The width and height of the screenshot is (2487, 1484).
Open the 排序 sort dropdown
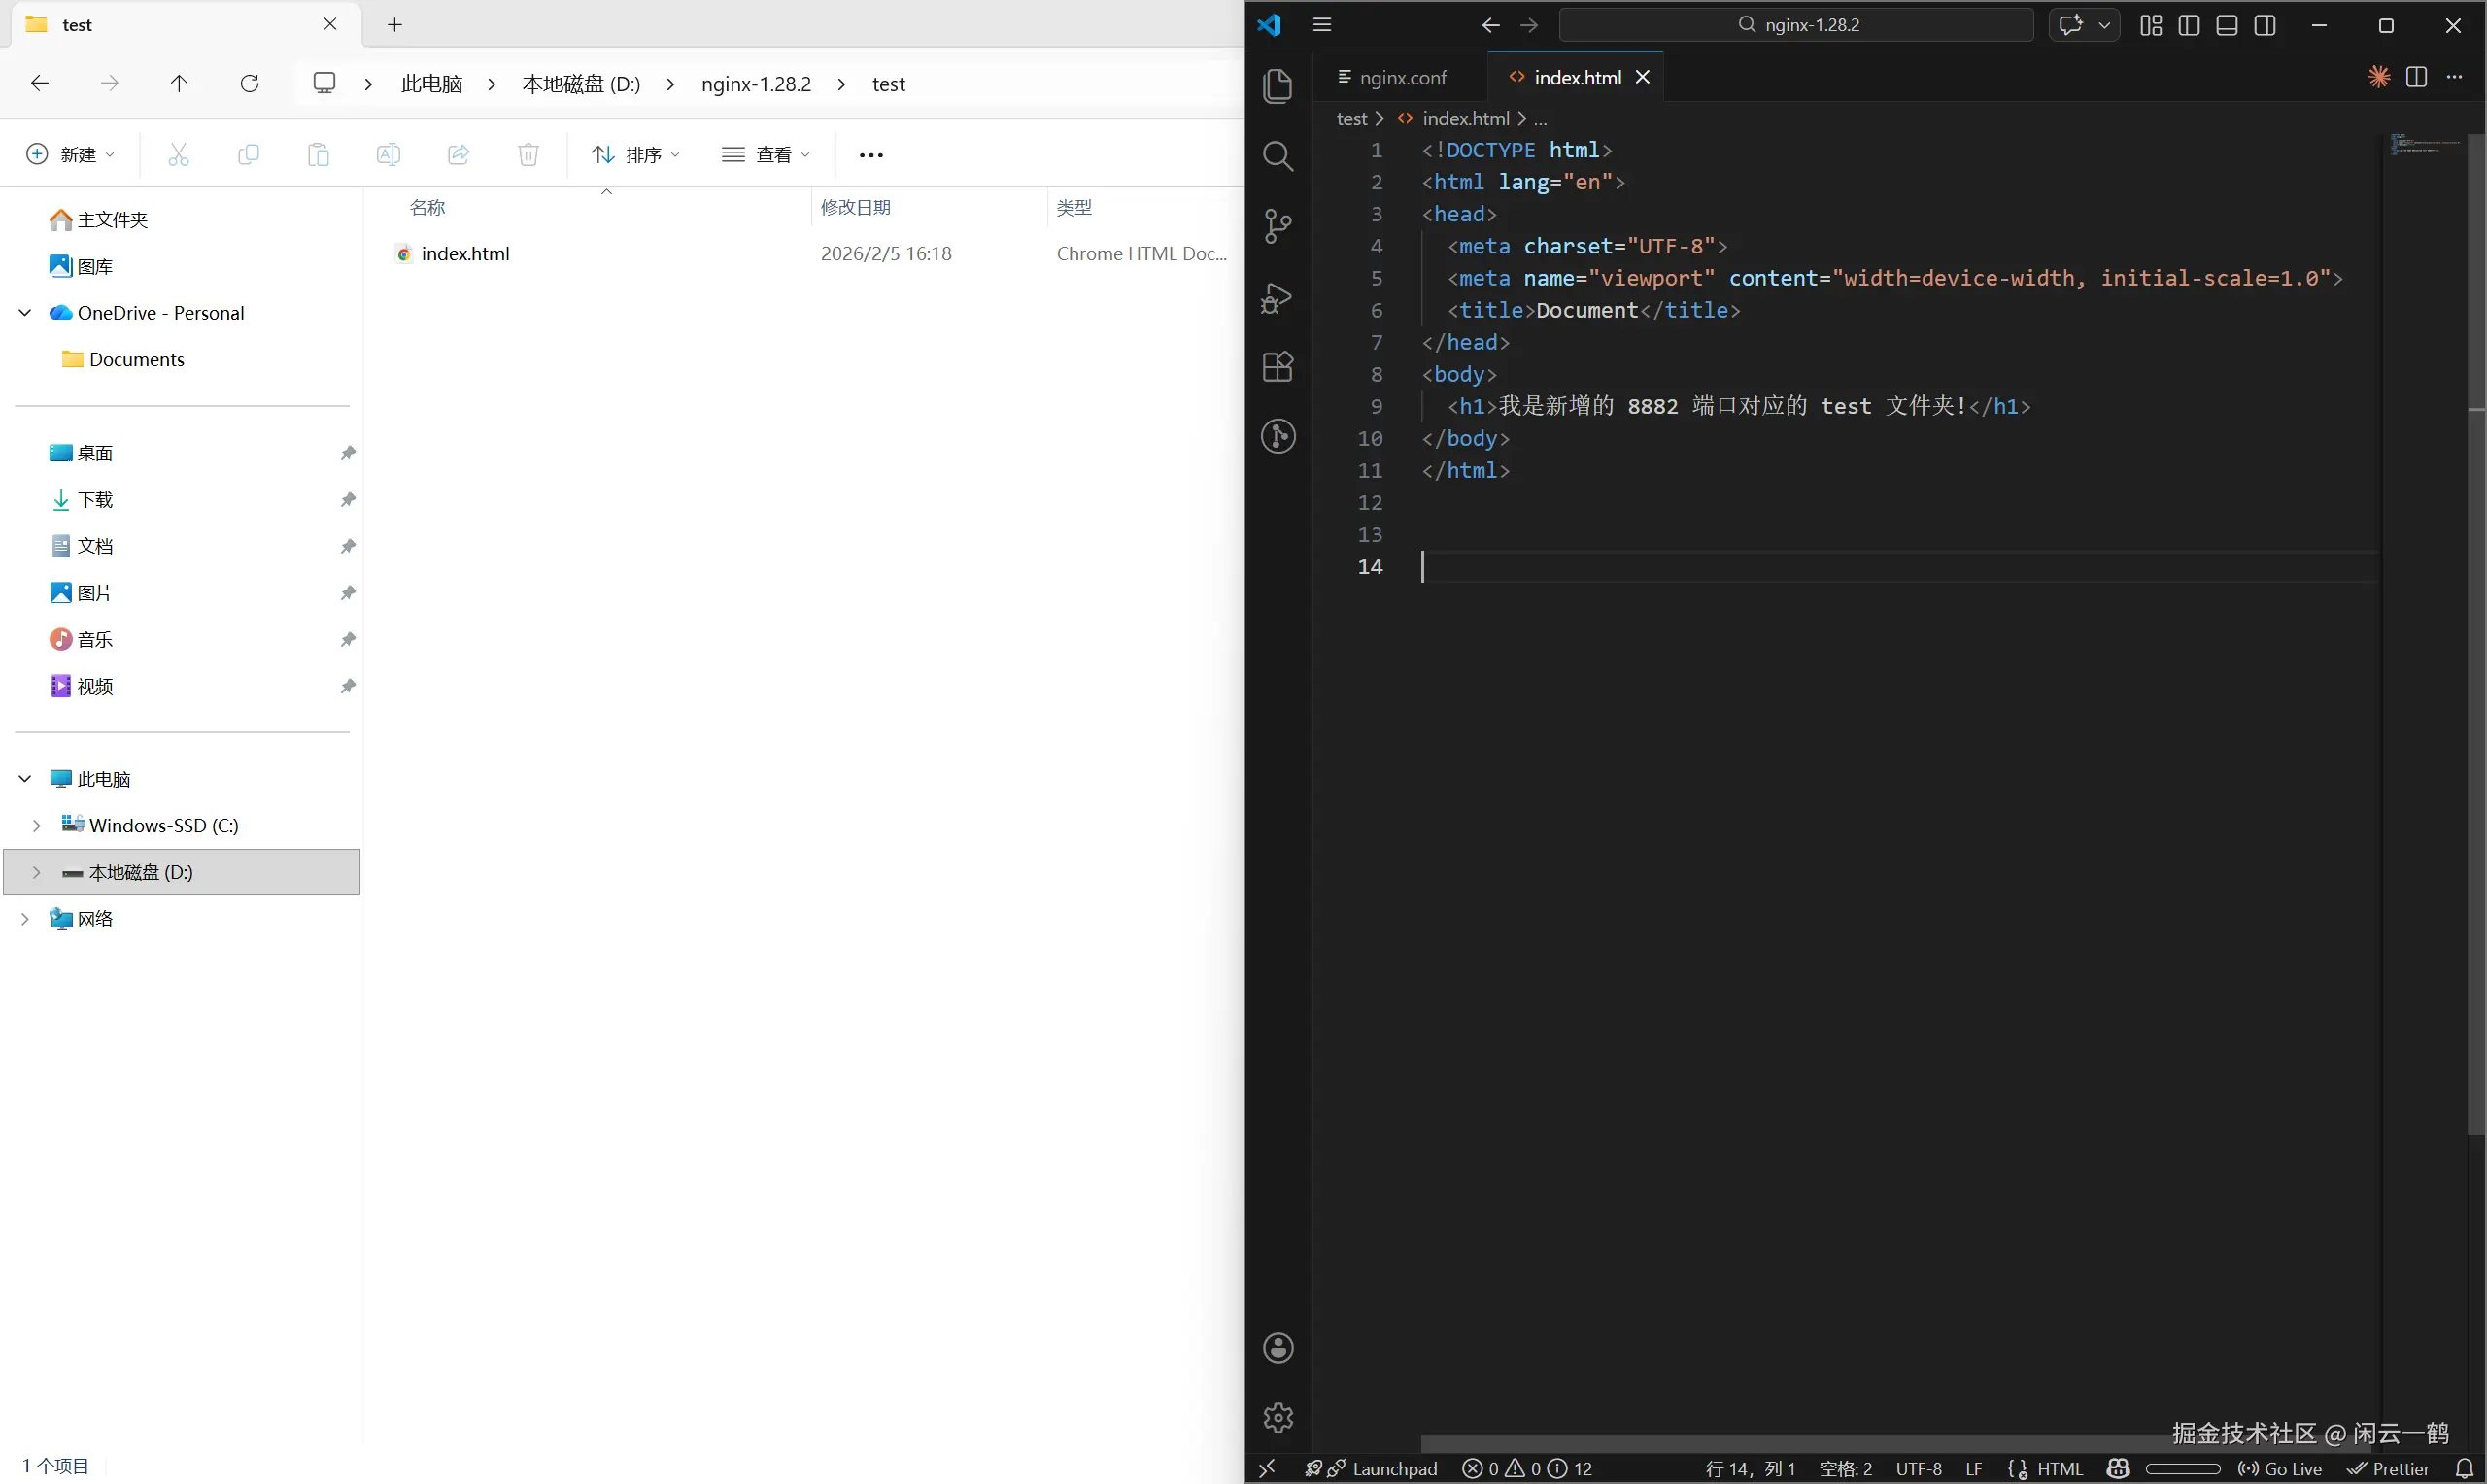(636, 154)
